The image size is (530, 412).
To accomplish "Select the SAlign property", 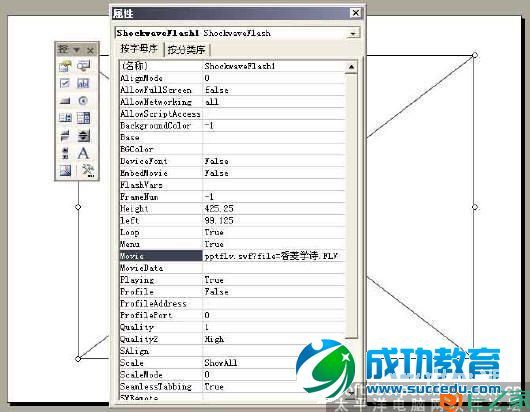I will coord(161,351).
